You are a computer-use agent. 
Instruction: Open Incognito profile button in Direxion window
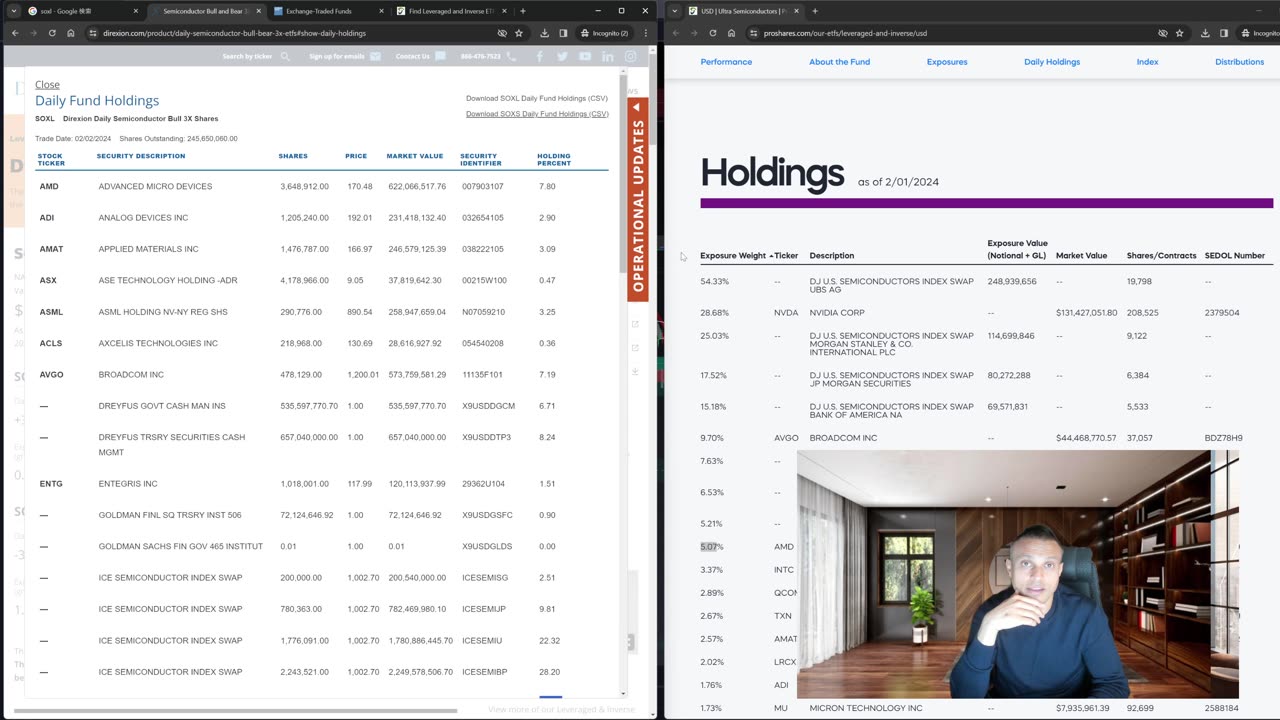604,33
